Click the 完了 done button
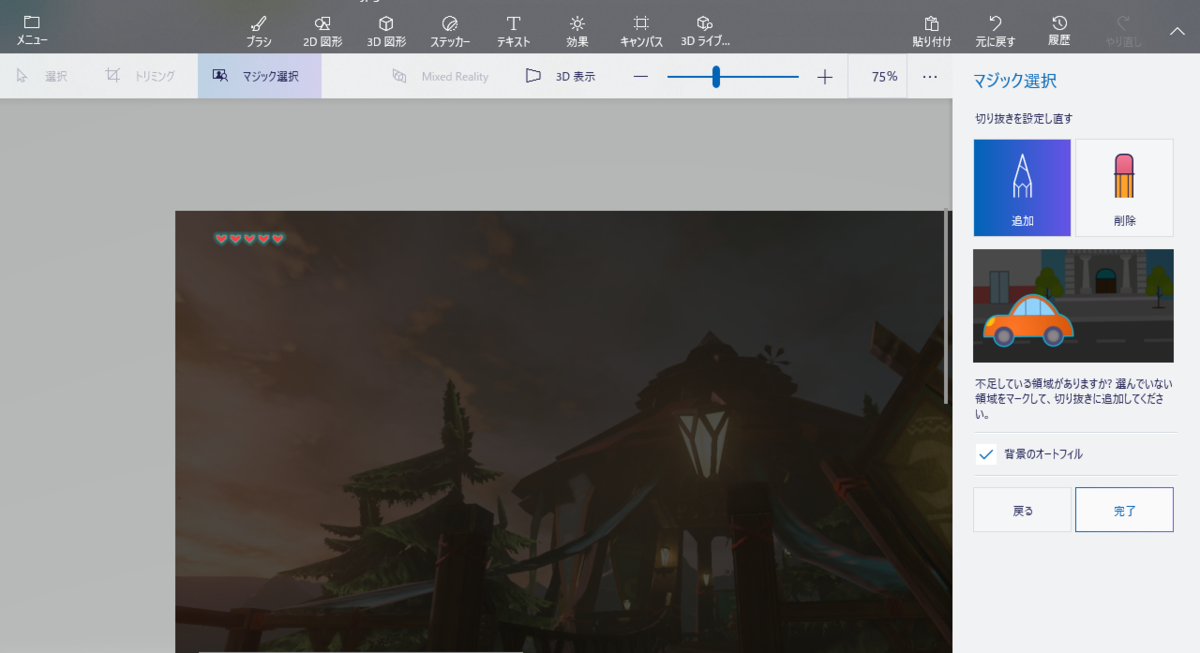Image resolution: width=1200 pixels, height=653 pixels. pyautogui.click(x=1124, y=510)
